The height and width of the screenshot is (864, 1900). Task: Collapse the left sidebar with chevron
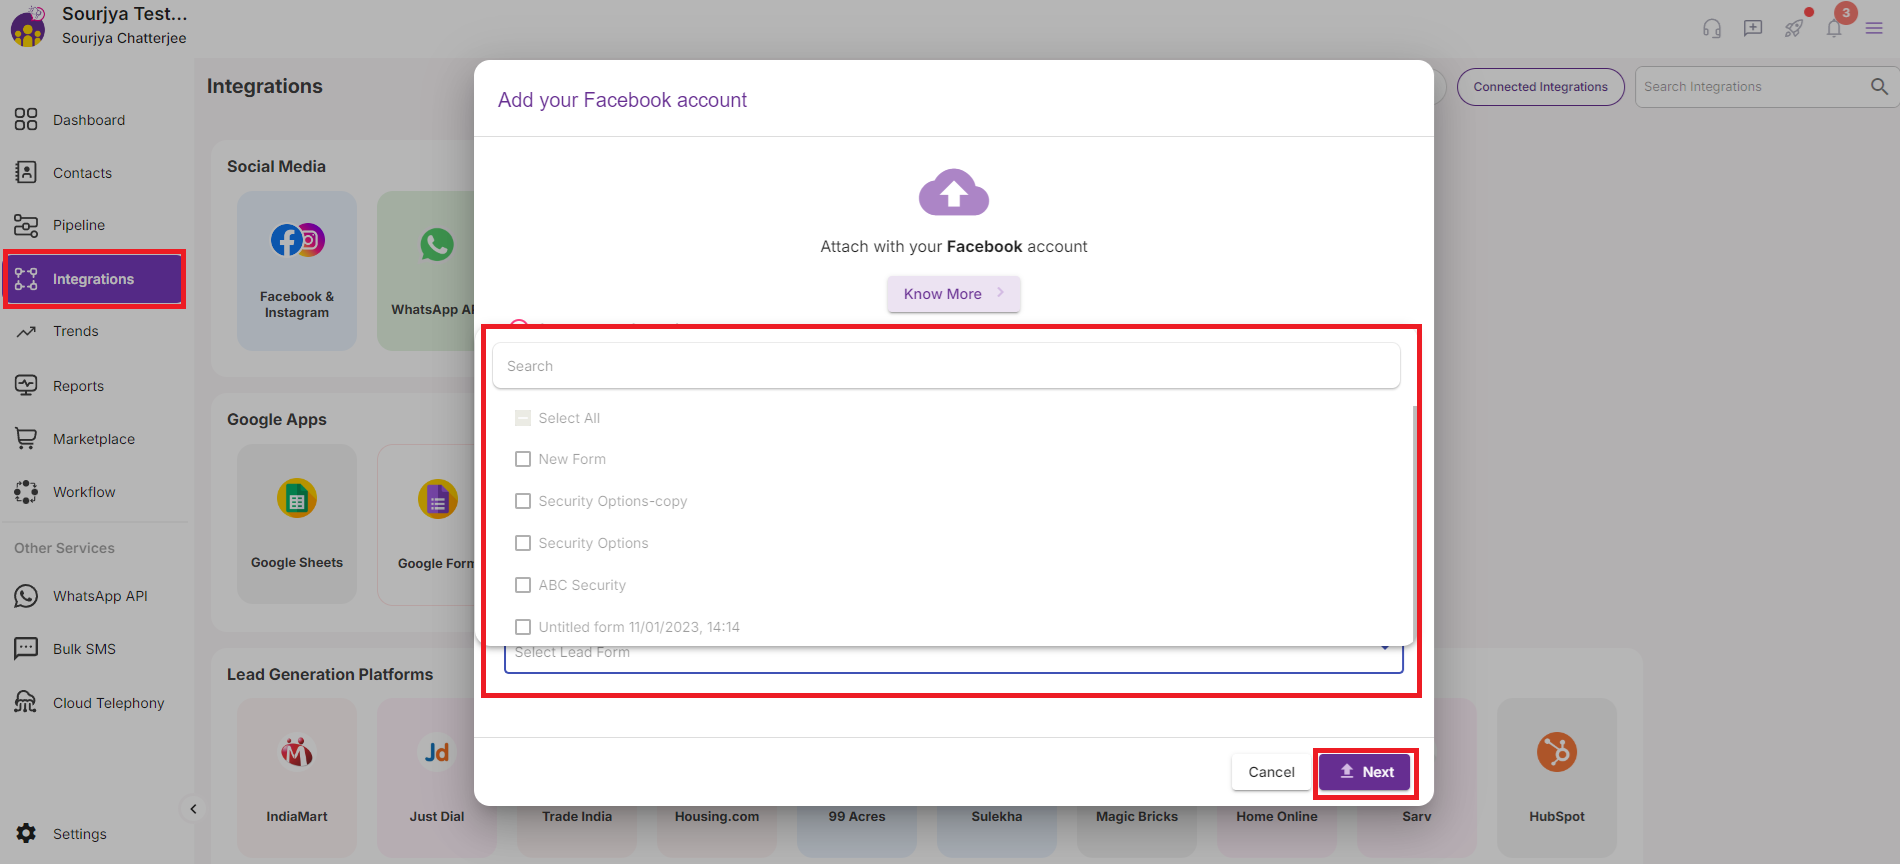[x=193, y=808]
